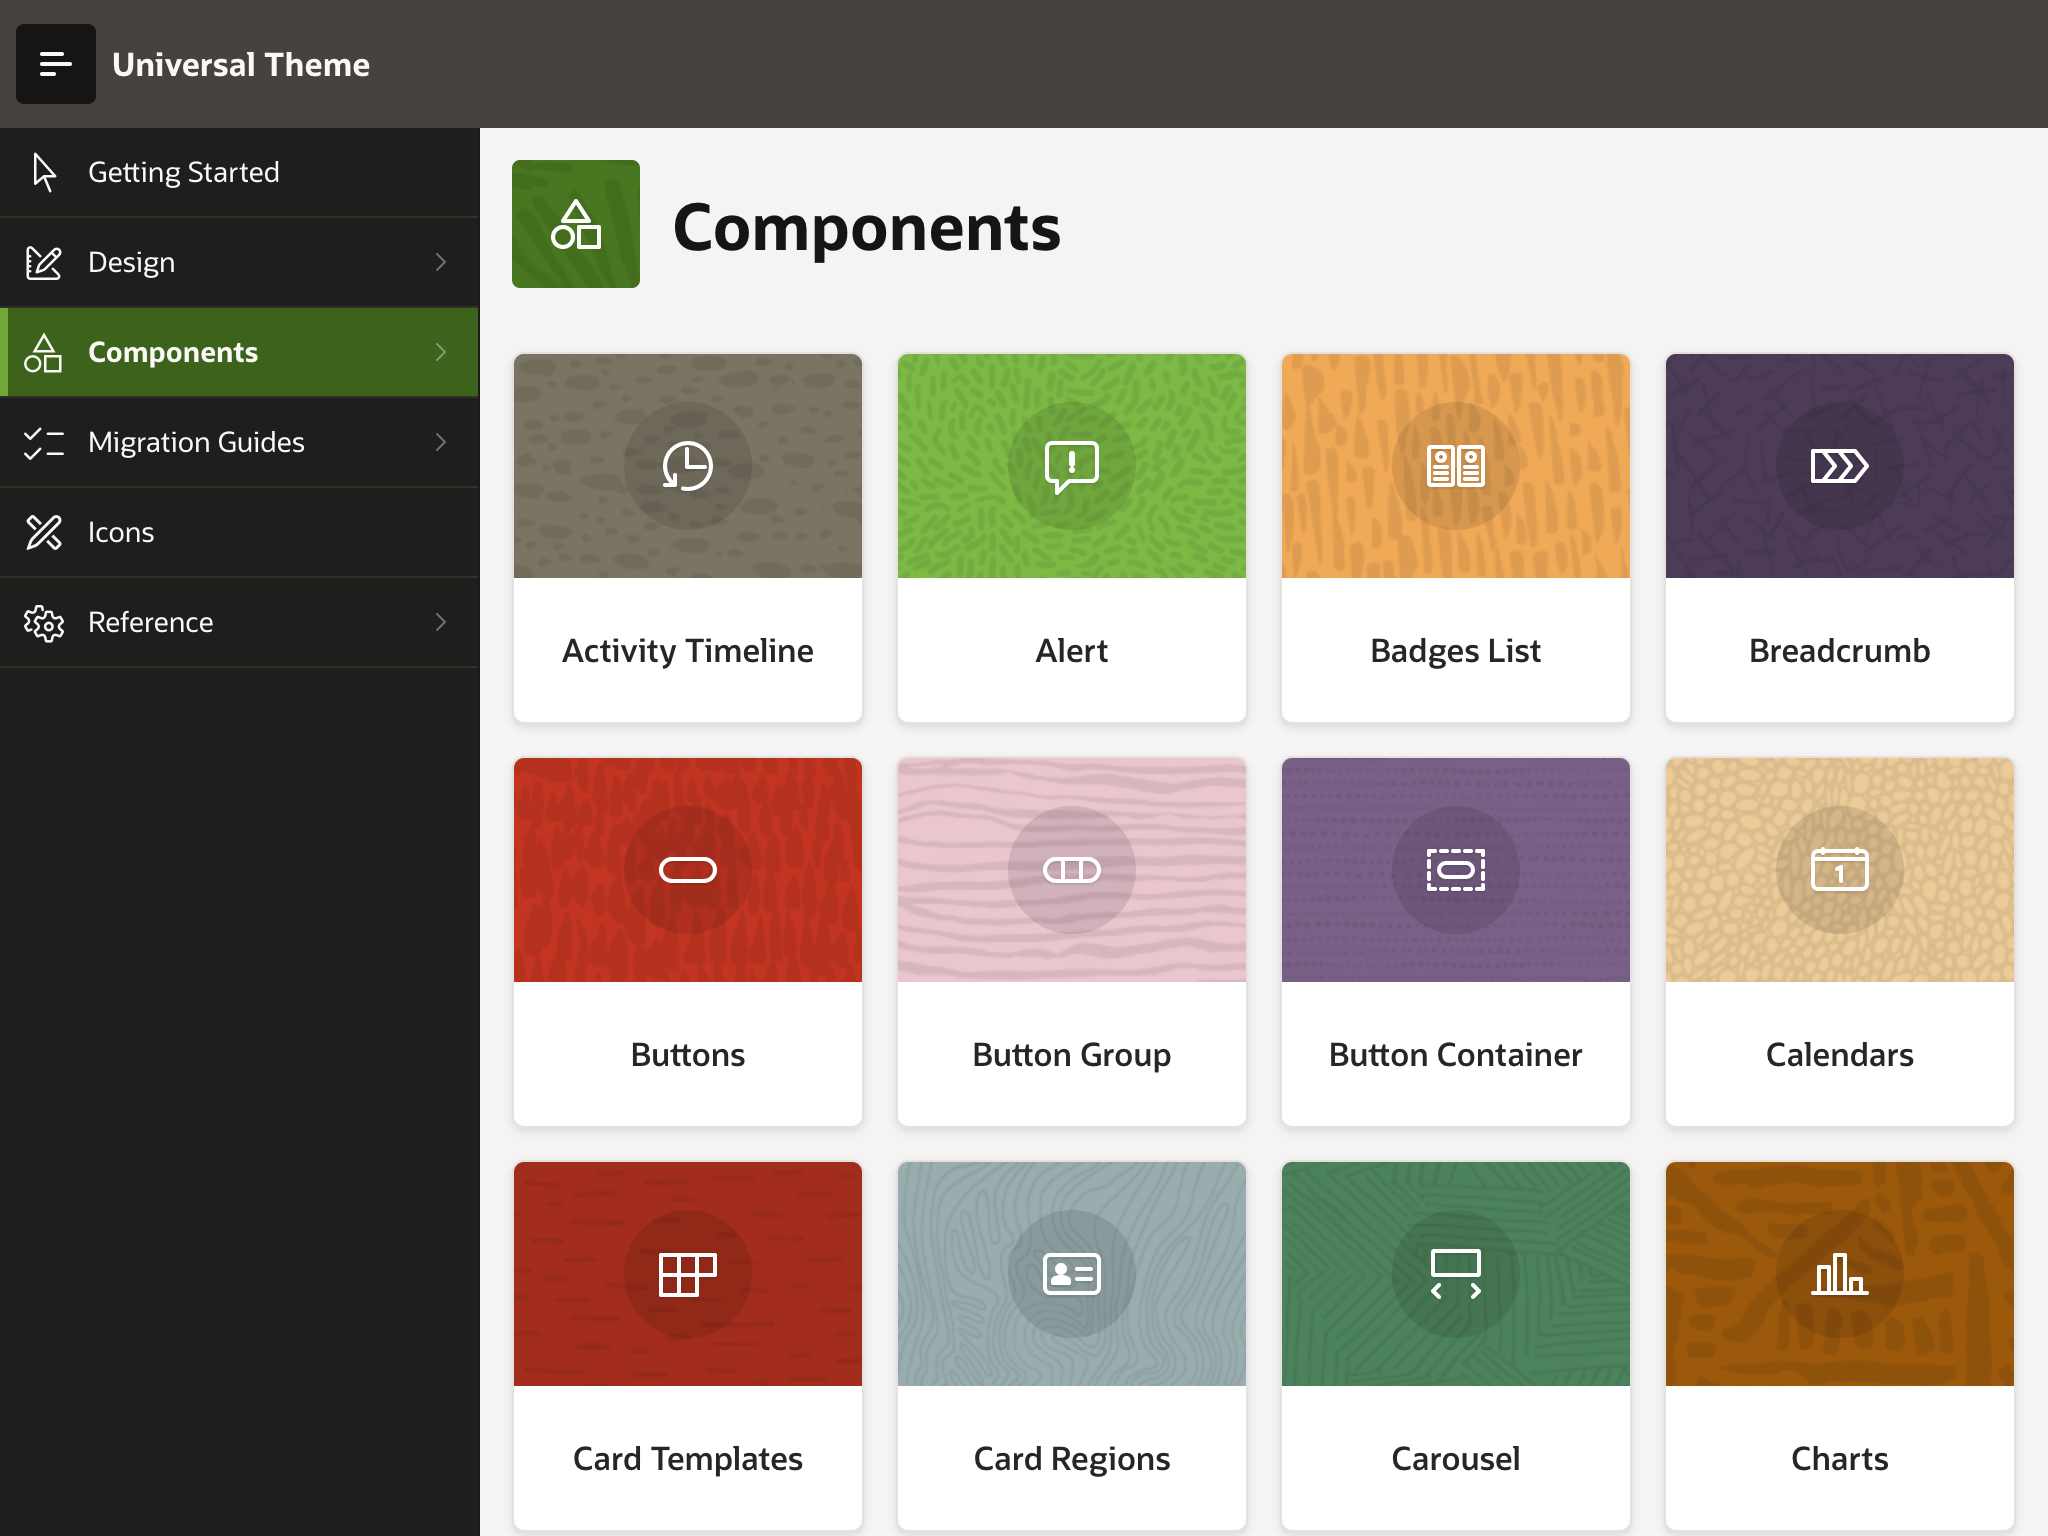The height and width of the screenshot is (1536, 2048).
Task: Expand the Migration Guides chevron
Action: coord(441,442)
